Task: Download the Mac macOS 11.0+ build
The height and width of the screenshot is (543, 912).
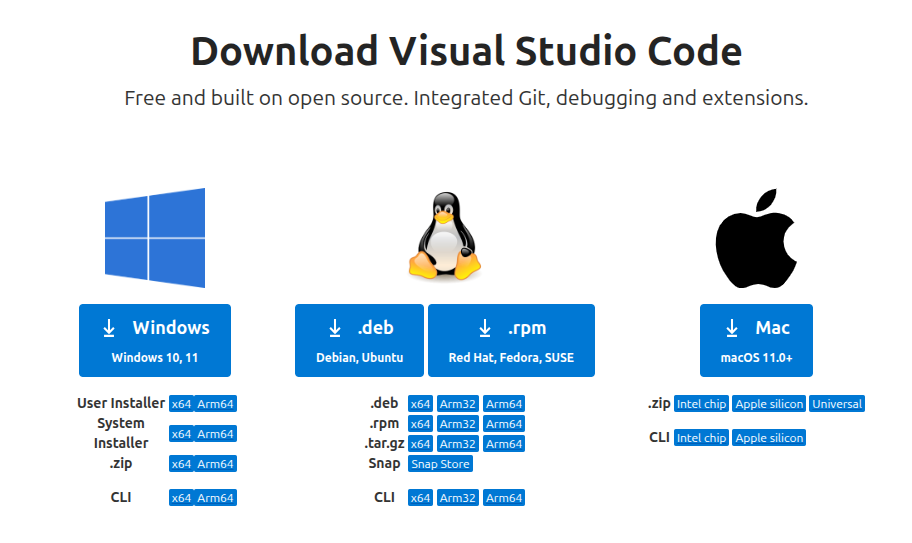Action: 756,340
